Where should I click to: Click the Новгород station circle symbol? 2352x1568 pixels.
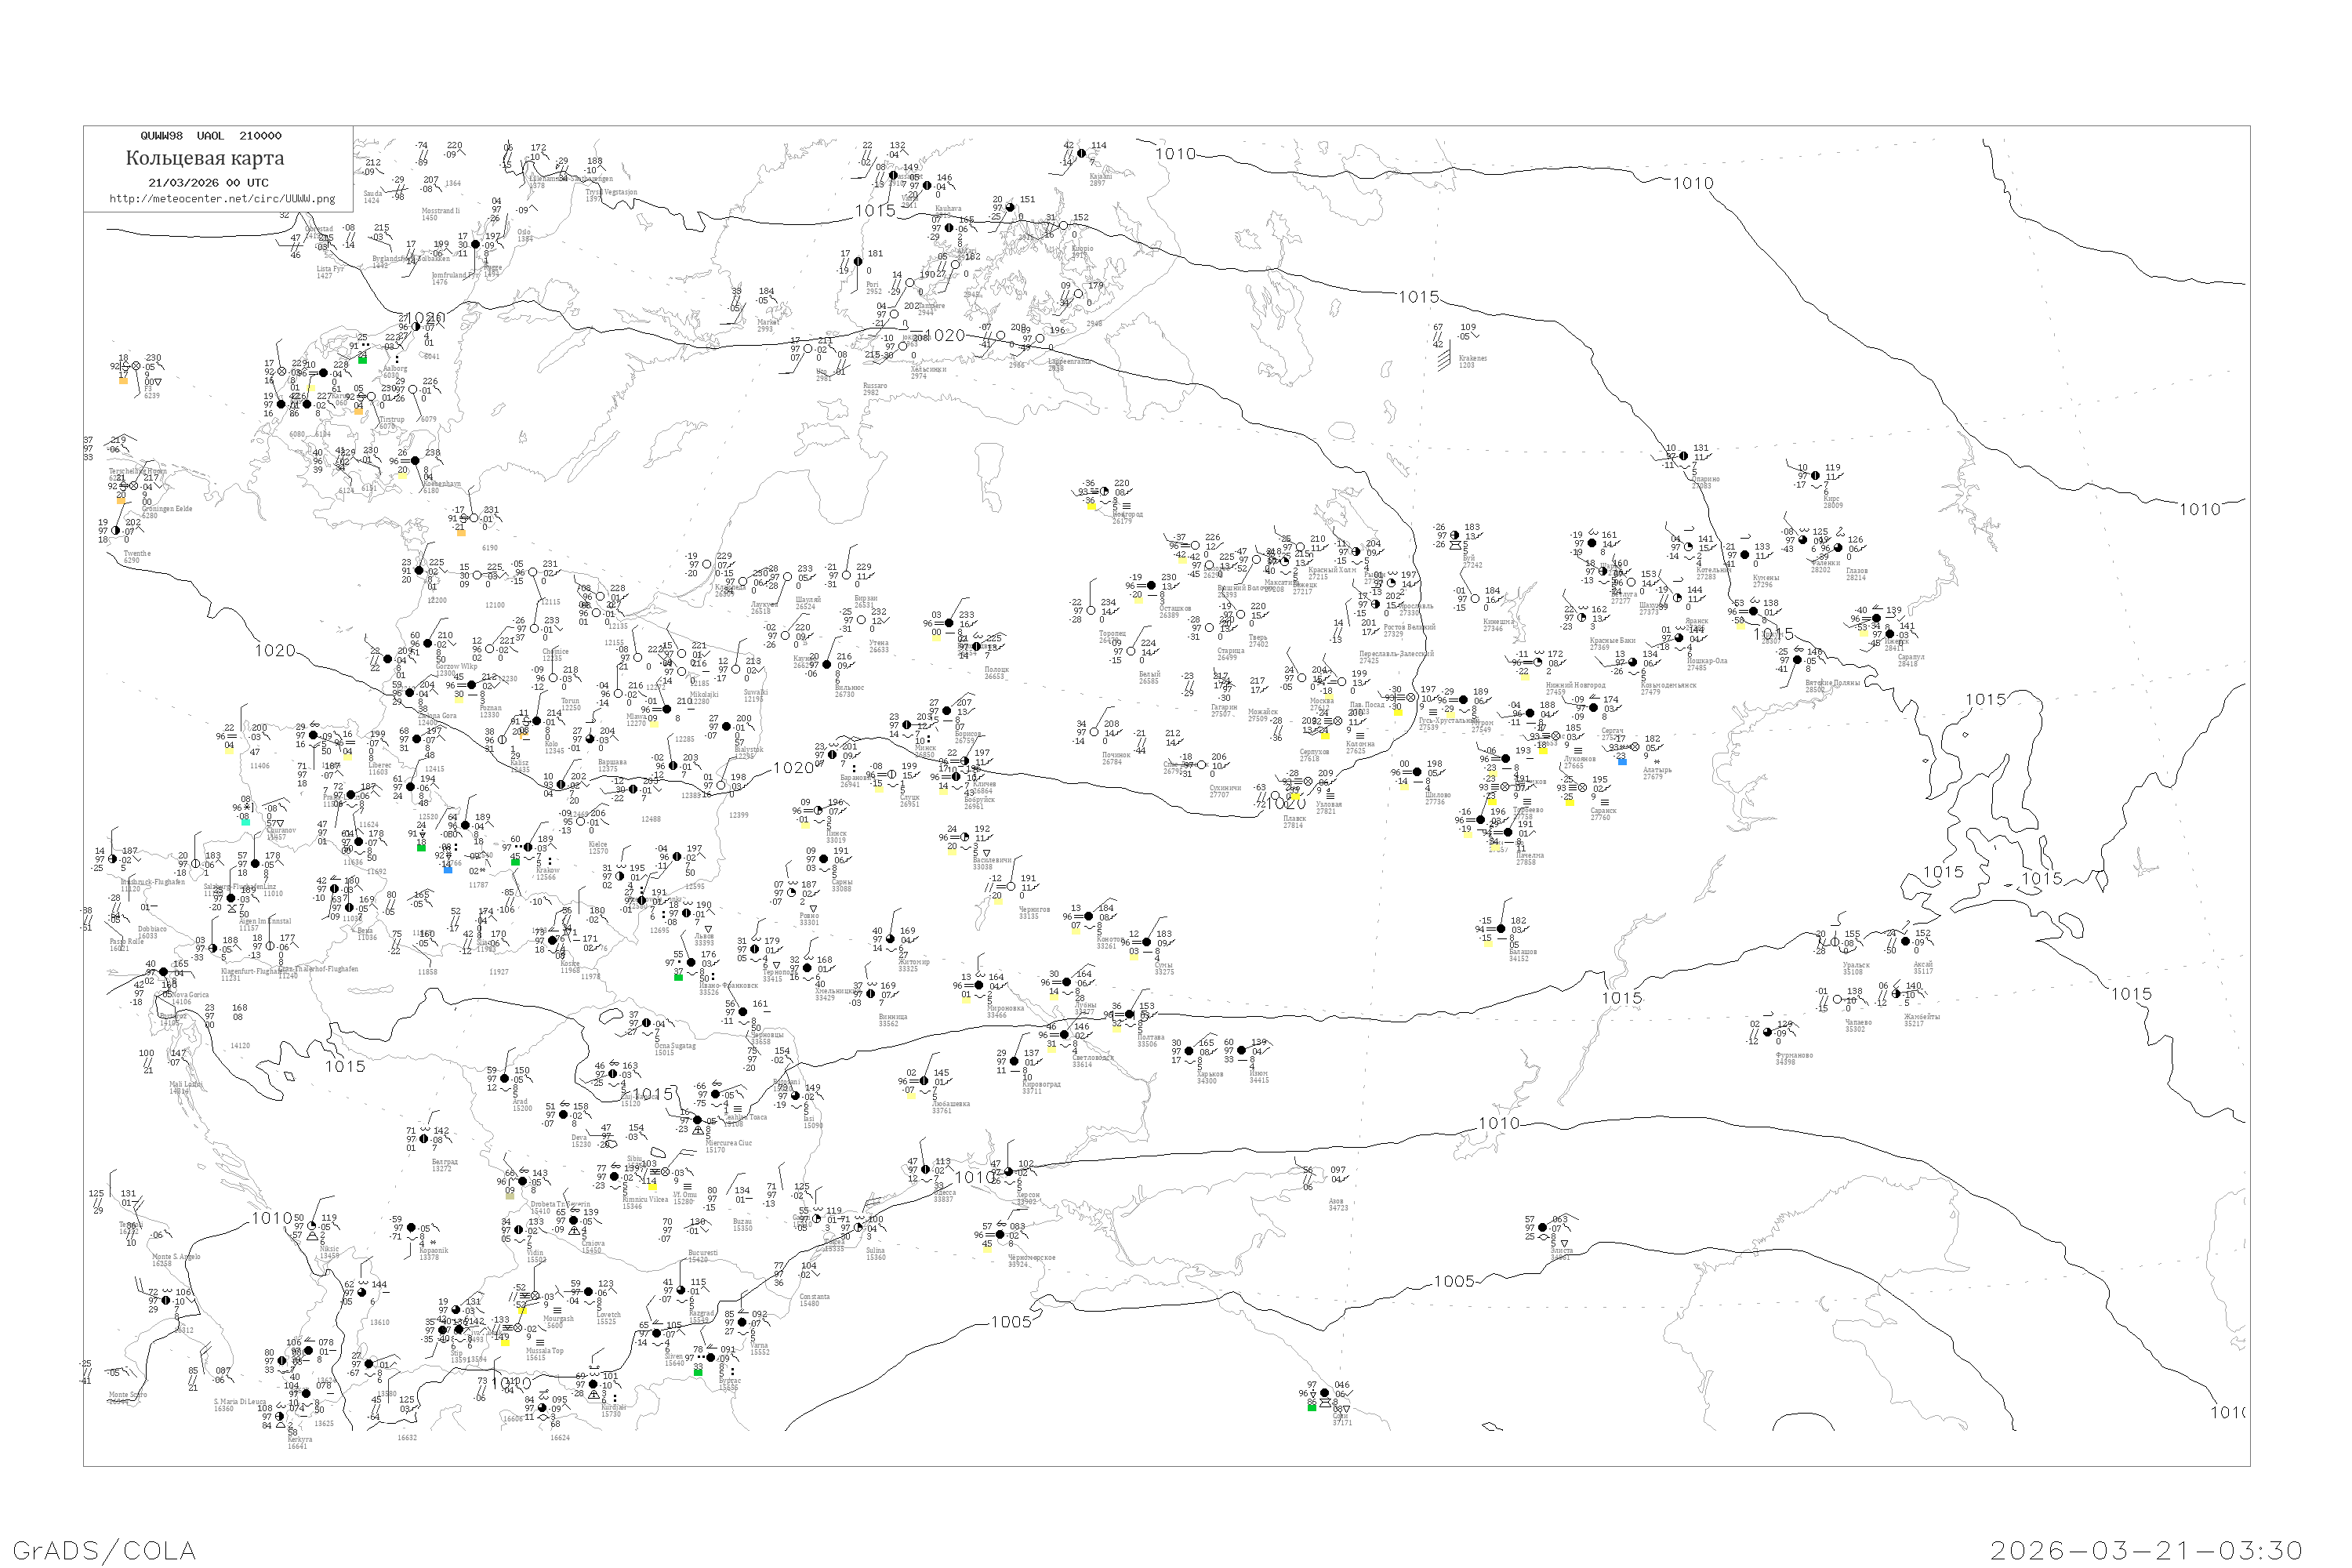click(x=1104, y=491)
